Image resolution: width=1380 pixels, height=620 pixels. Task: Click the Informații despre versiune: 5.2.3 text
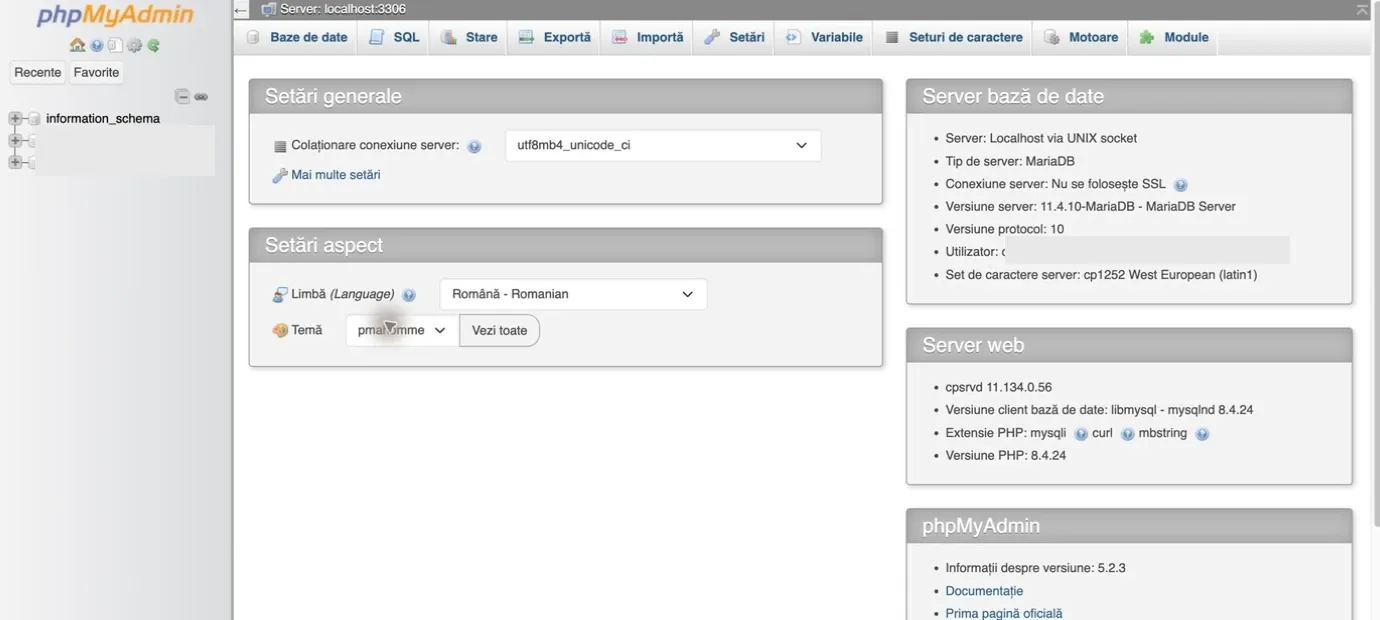tap(1035, 568)
